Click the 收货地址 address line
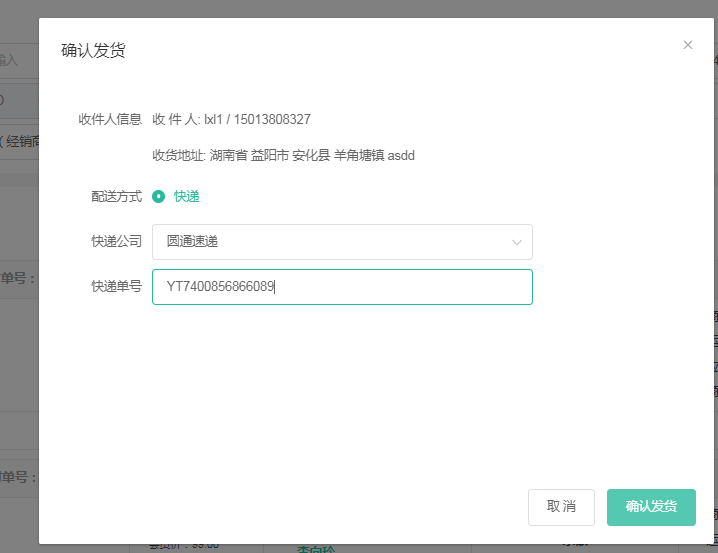Screen dimensions: 718x553 (283, 155)
